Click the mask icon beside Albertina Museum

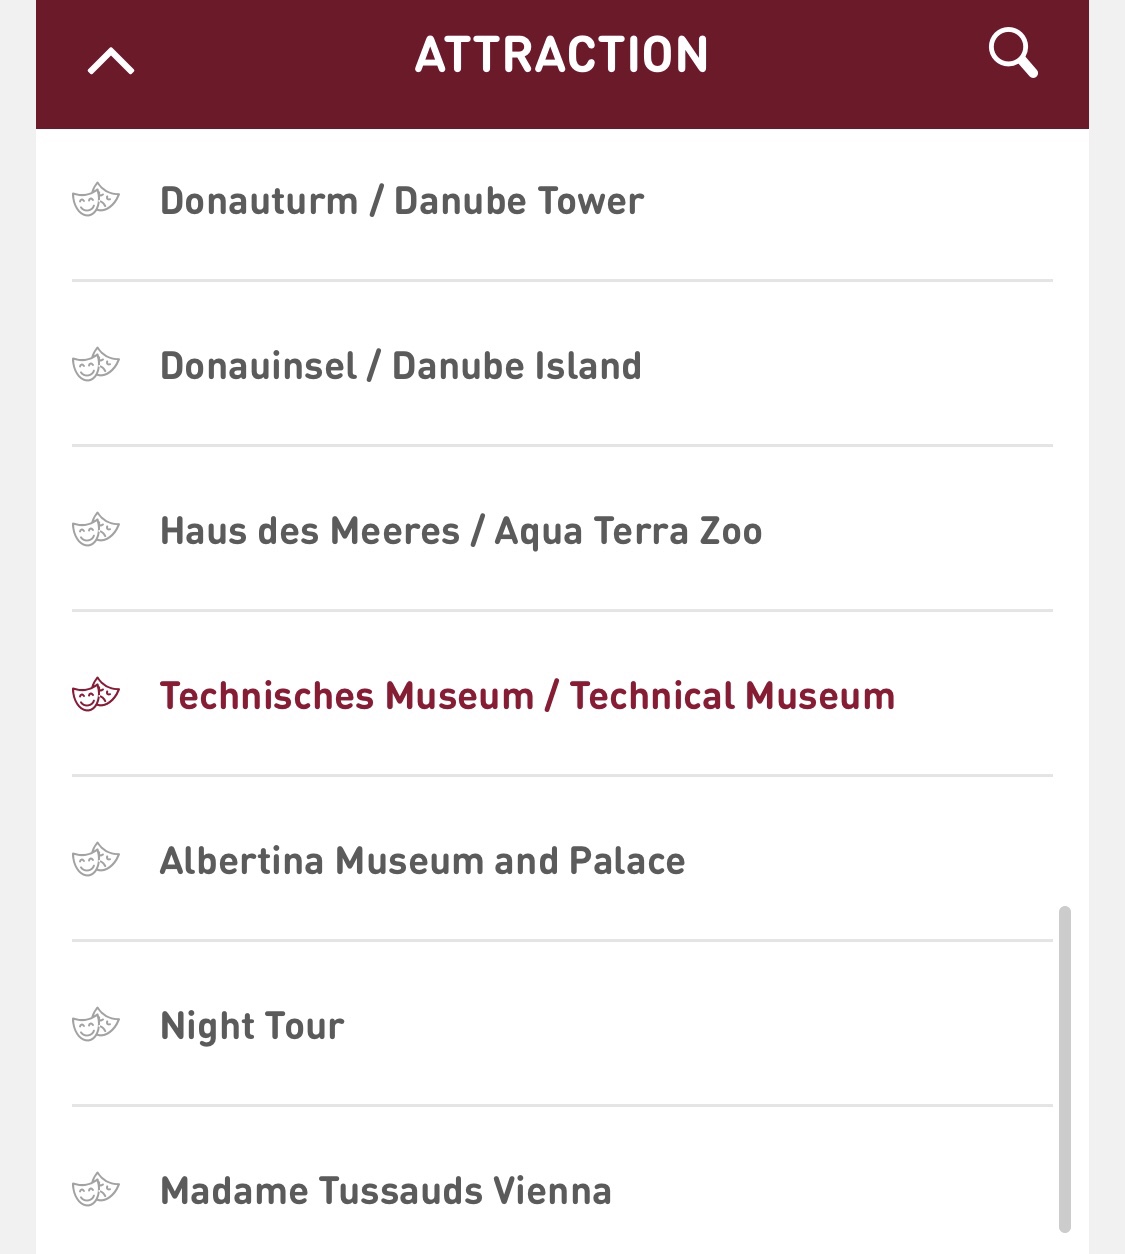pyautogui.click(x=96, y=860)
